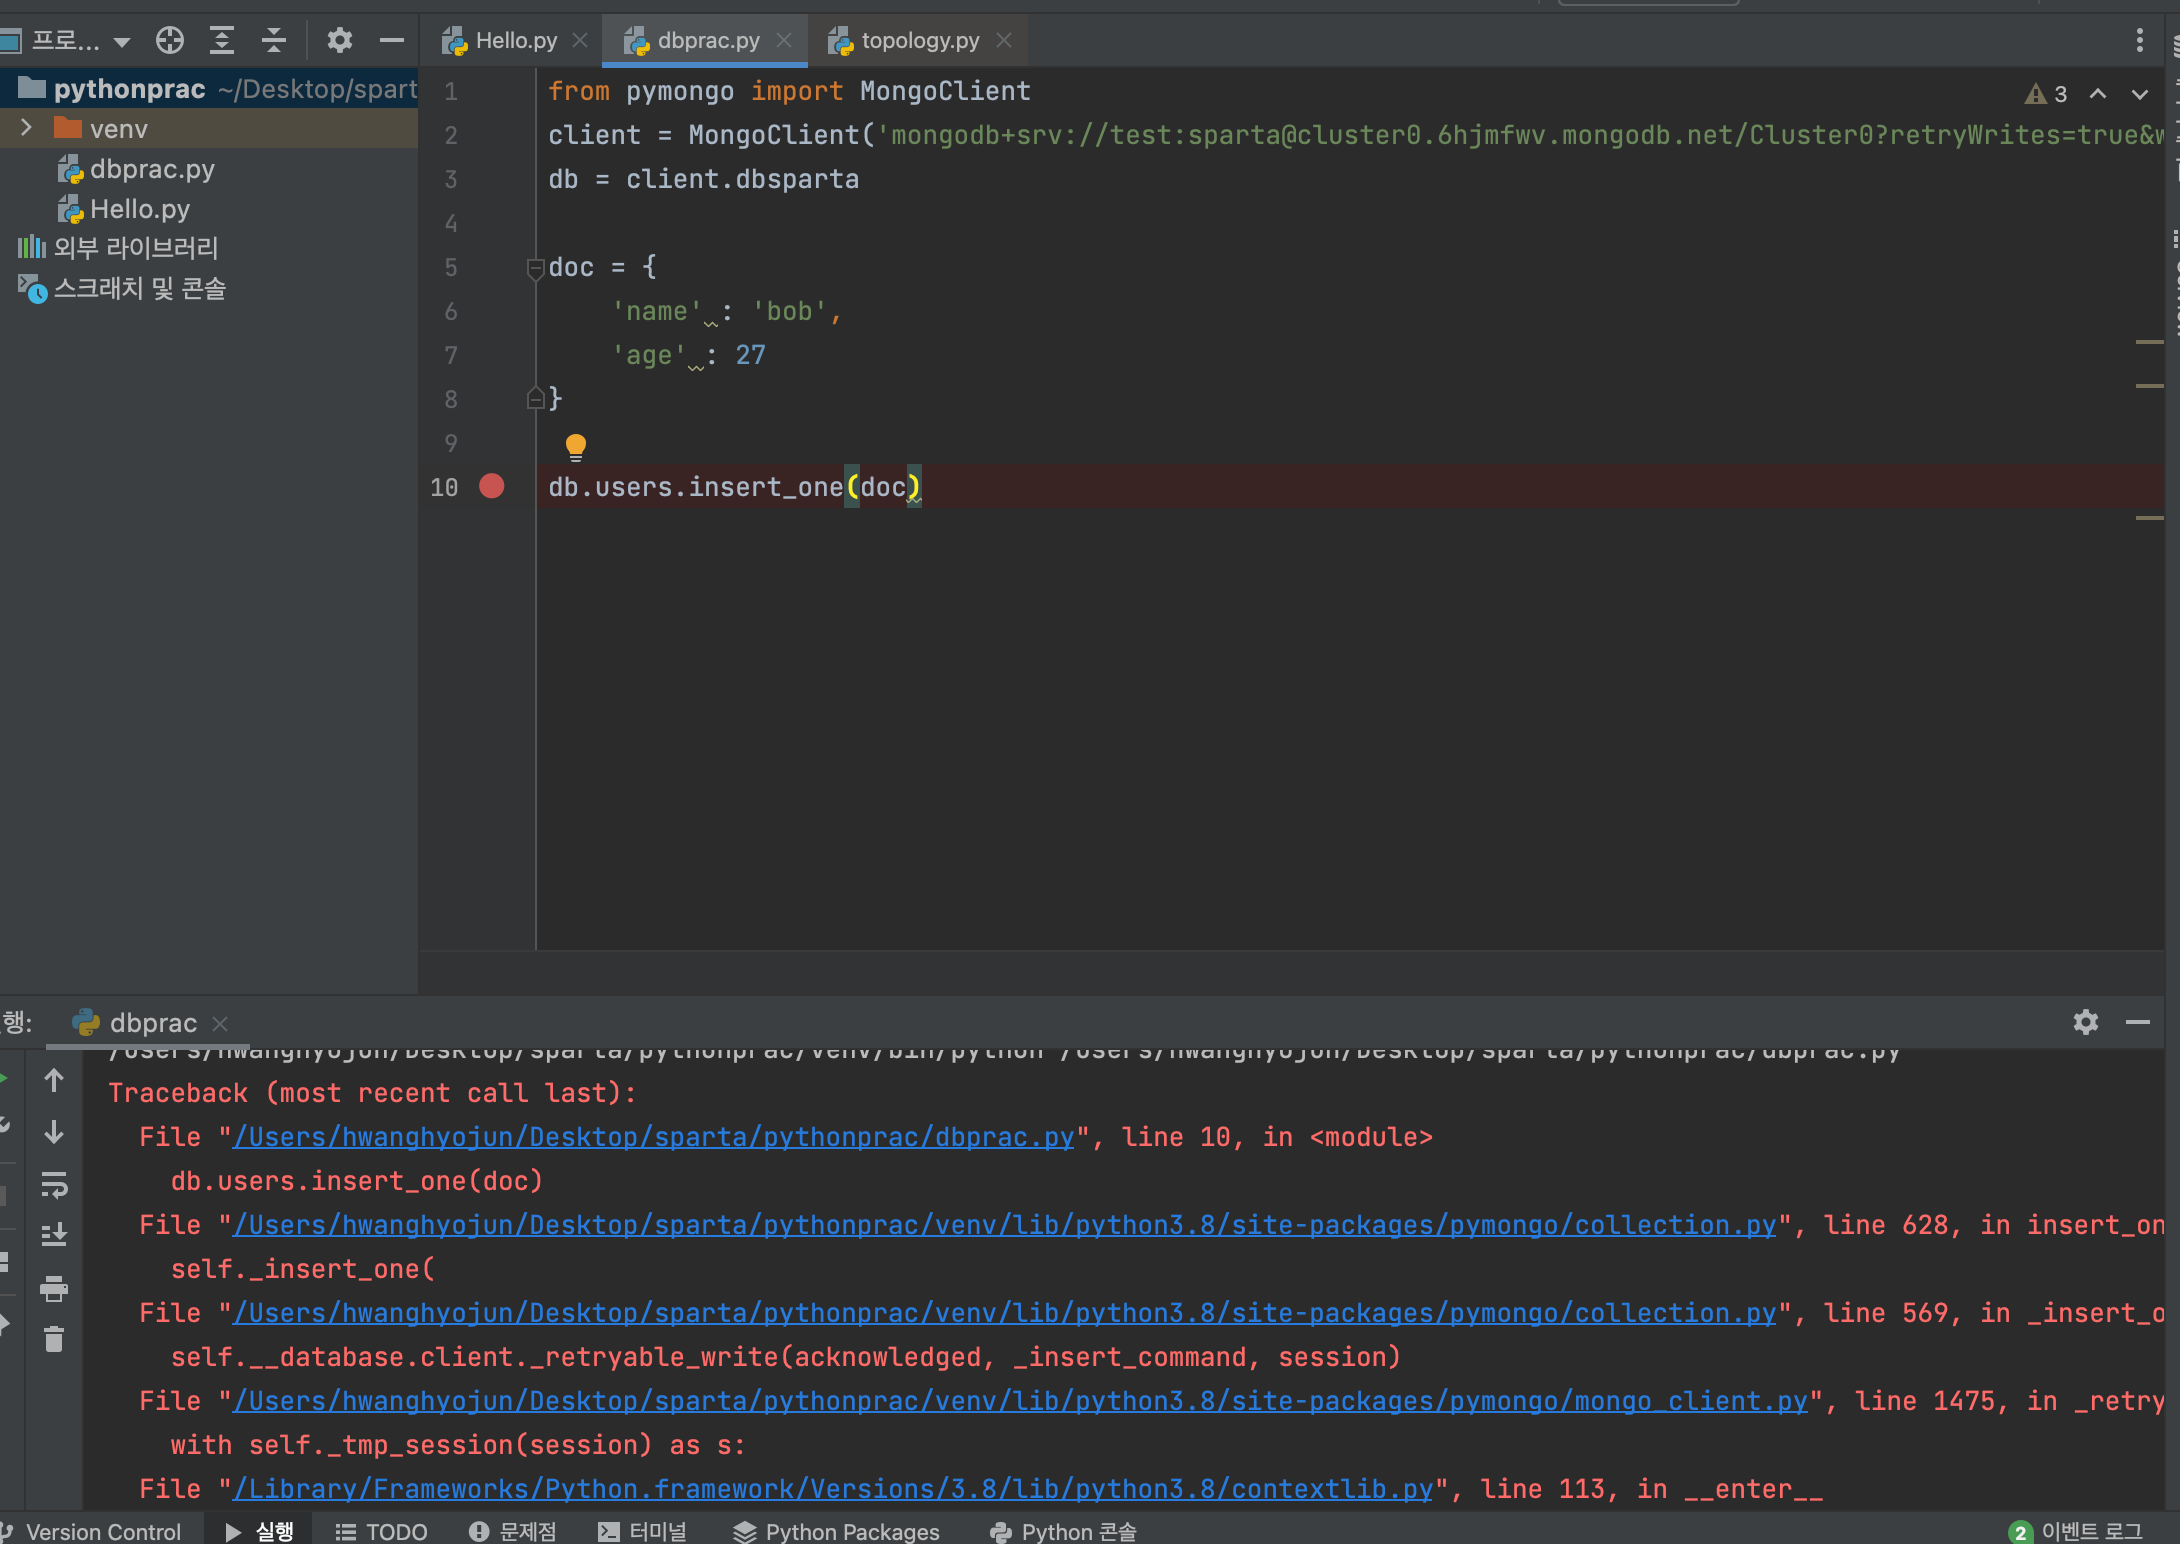
Task: Close the dbprac.py tab
Action: [784, 40]
